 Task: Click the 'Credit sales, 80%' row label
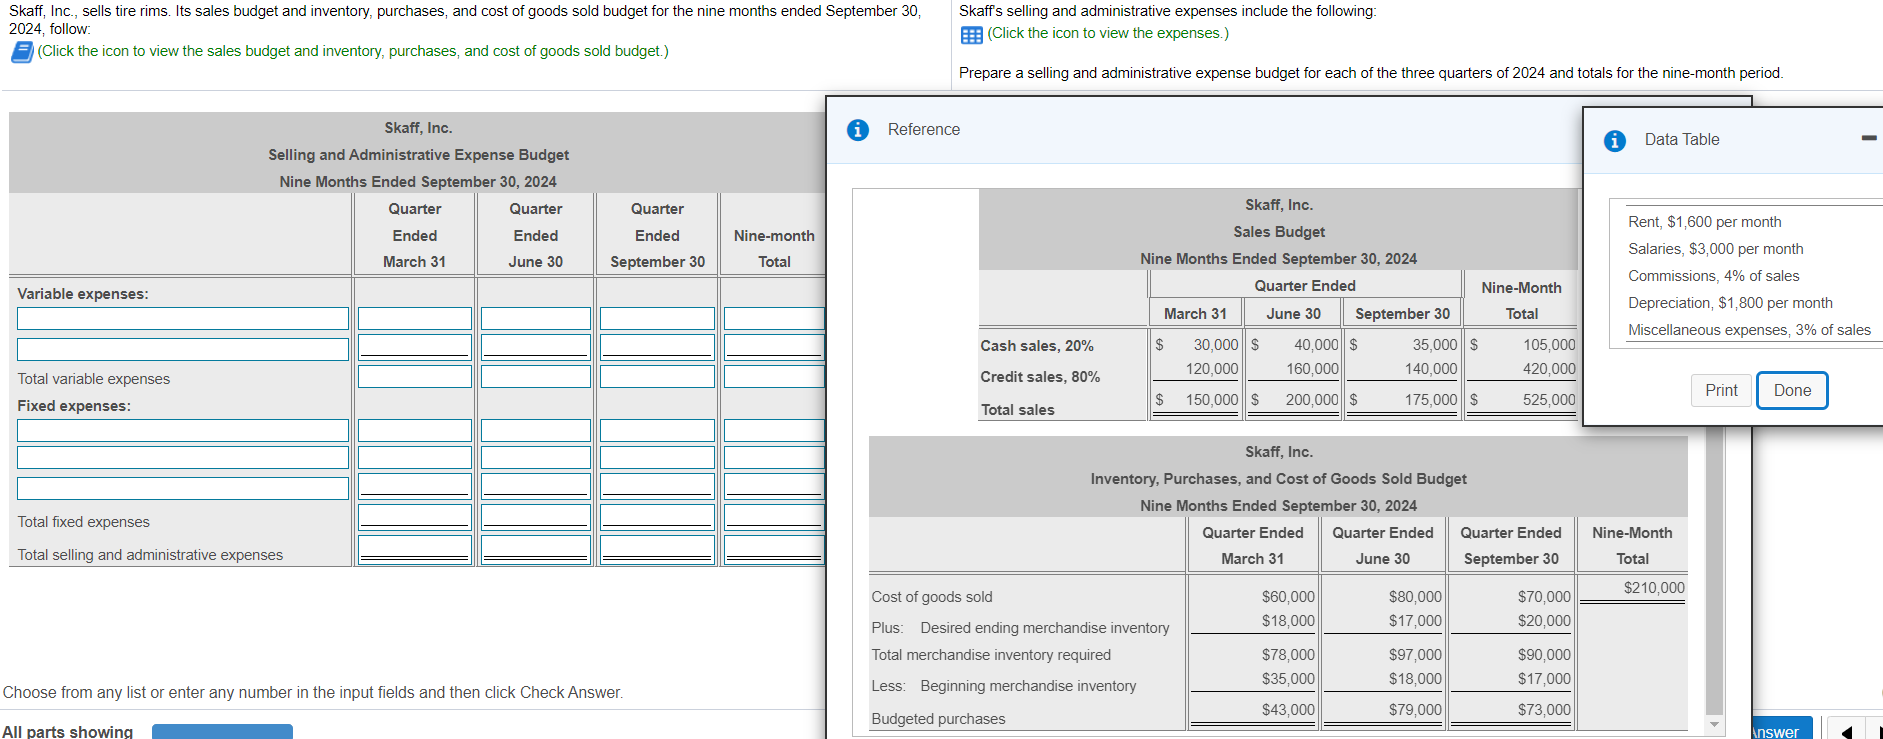click(1040, 377)
